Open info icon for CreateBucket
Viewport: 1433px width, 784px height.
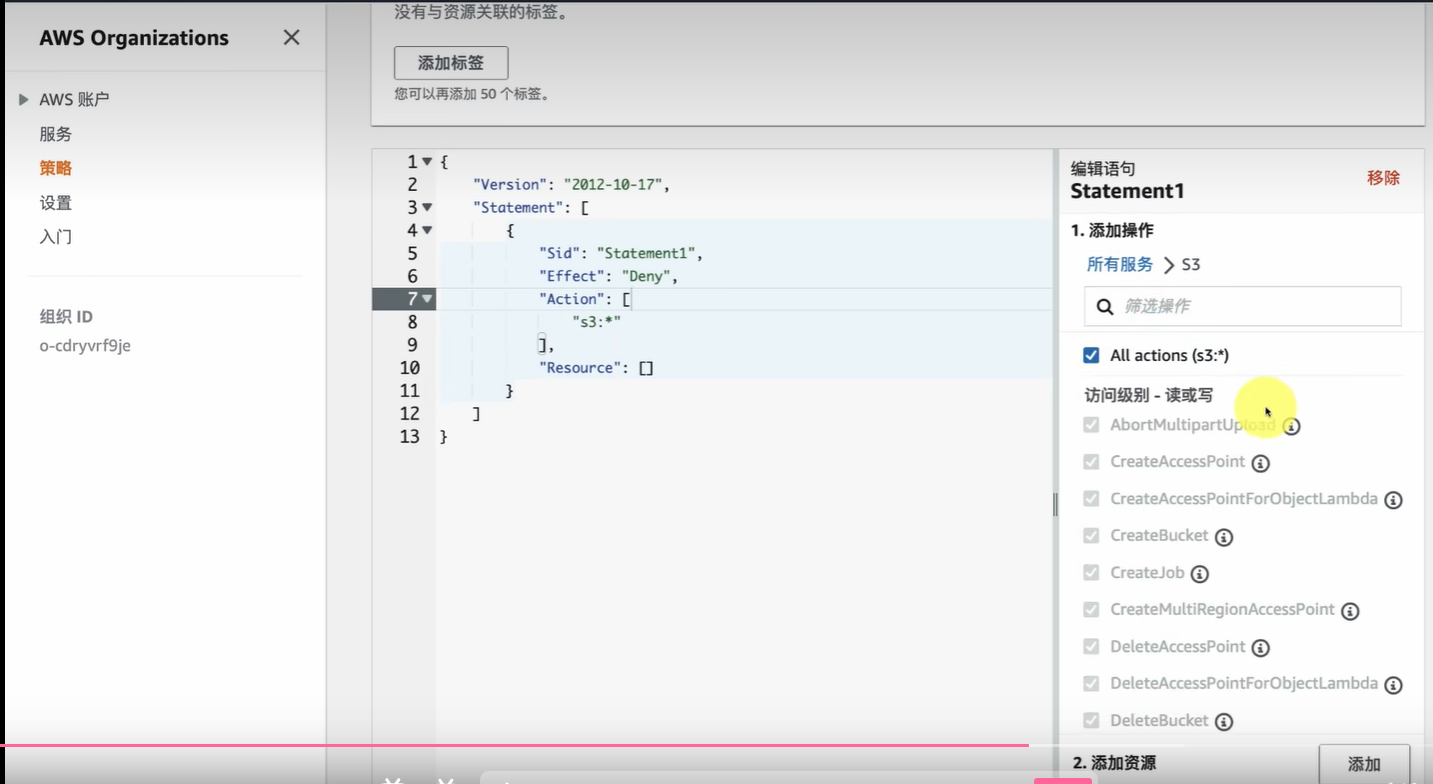coord(1224,537)
